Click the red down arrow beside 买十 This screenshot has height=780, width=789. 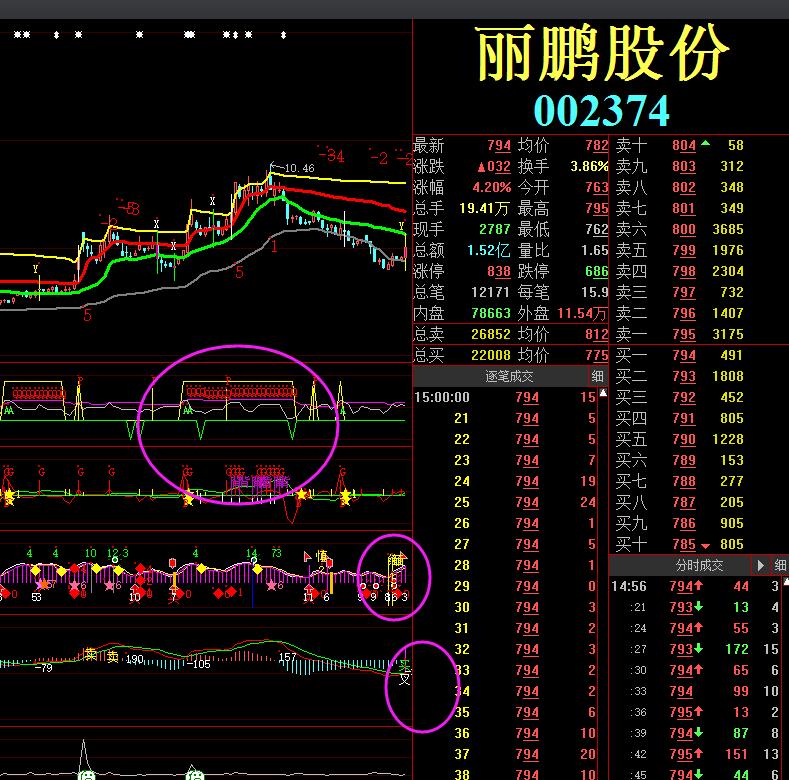tap(706, 545)
